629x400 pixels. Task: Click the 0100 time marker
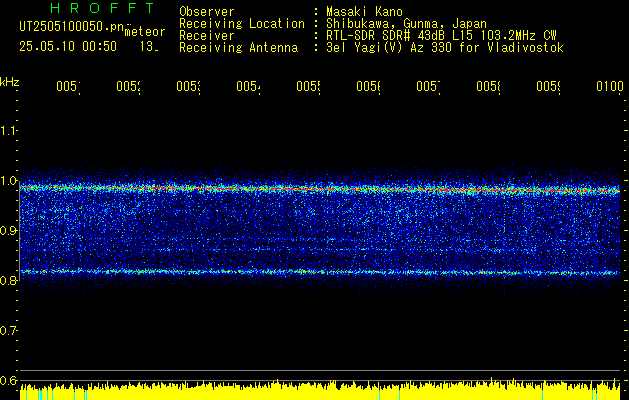pos(610,86)
